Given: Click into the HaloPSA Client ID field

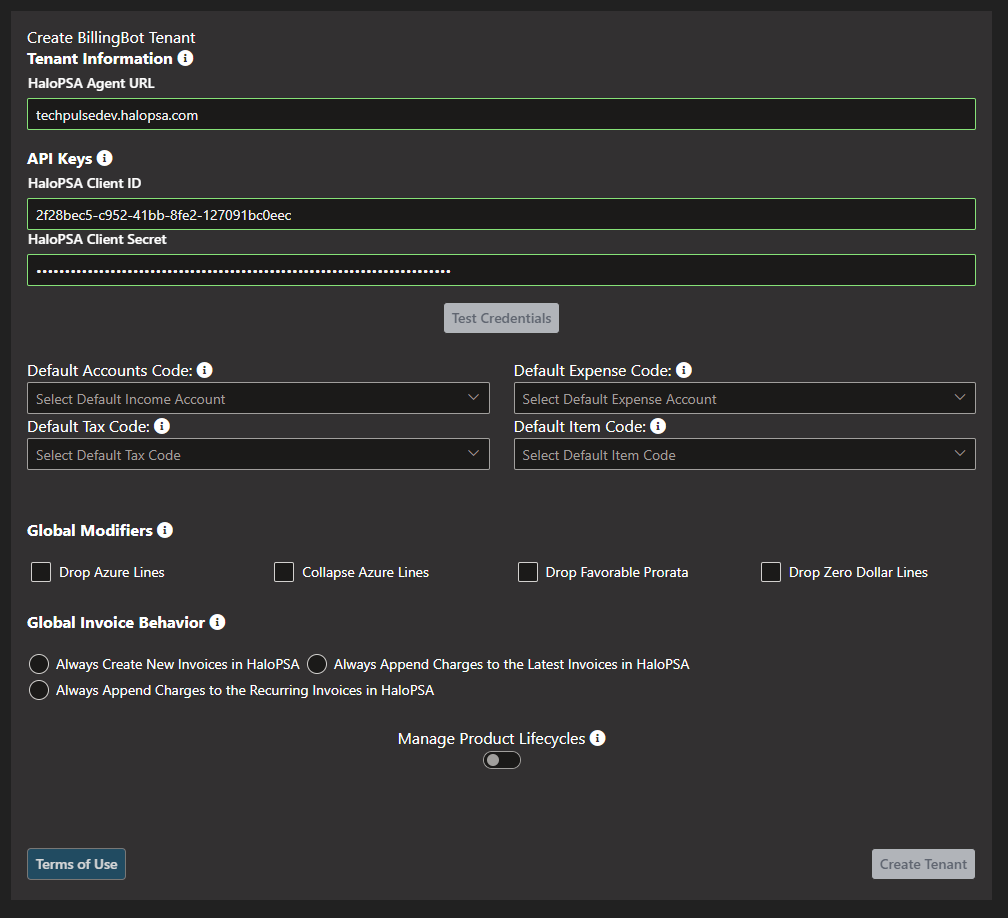Looking at the screenshot, I should tap(501, 214).
